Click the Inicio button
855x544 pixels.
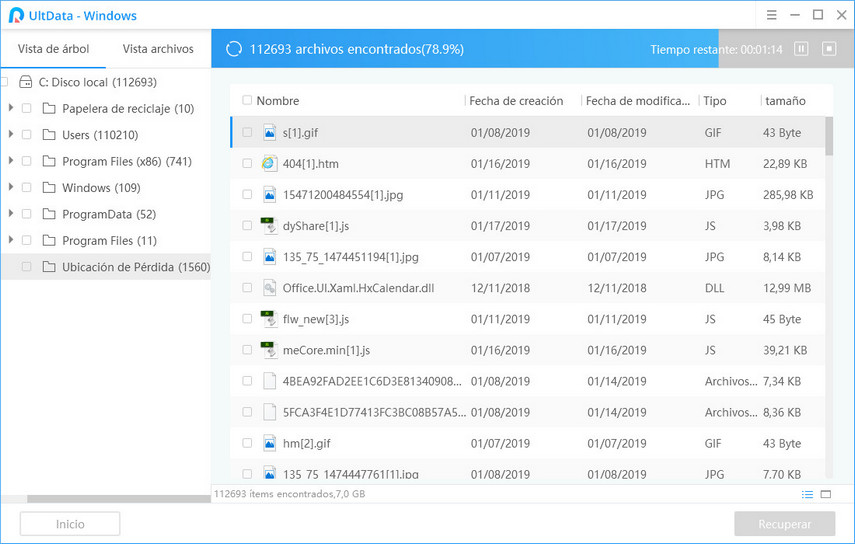tap(70, 524)
